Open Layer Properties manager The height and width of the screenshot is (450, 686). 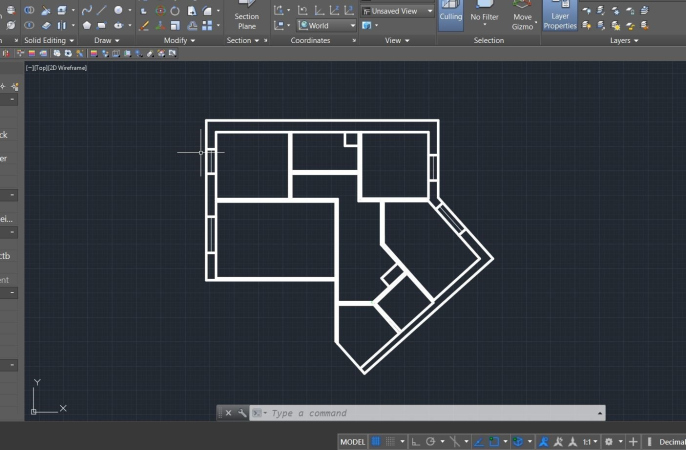pos(560,17)
